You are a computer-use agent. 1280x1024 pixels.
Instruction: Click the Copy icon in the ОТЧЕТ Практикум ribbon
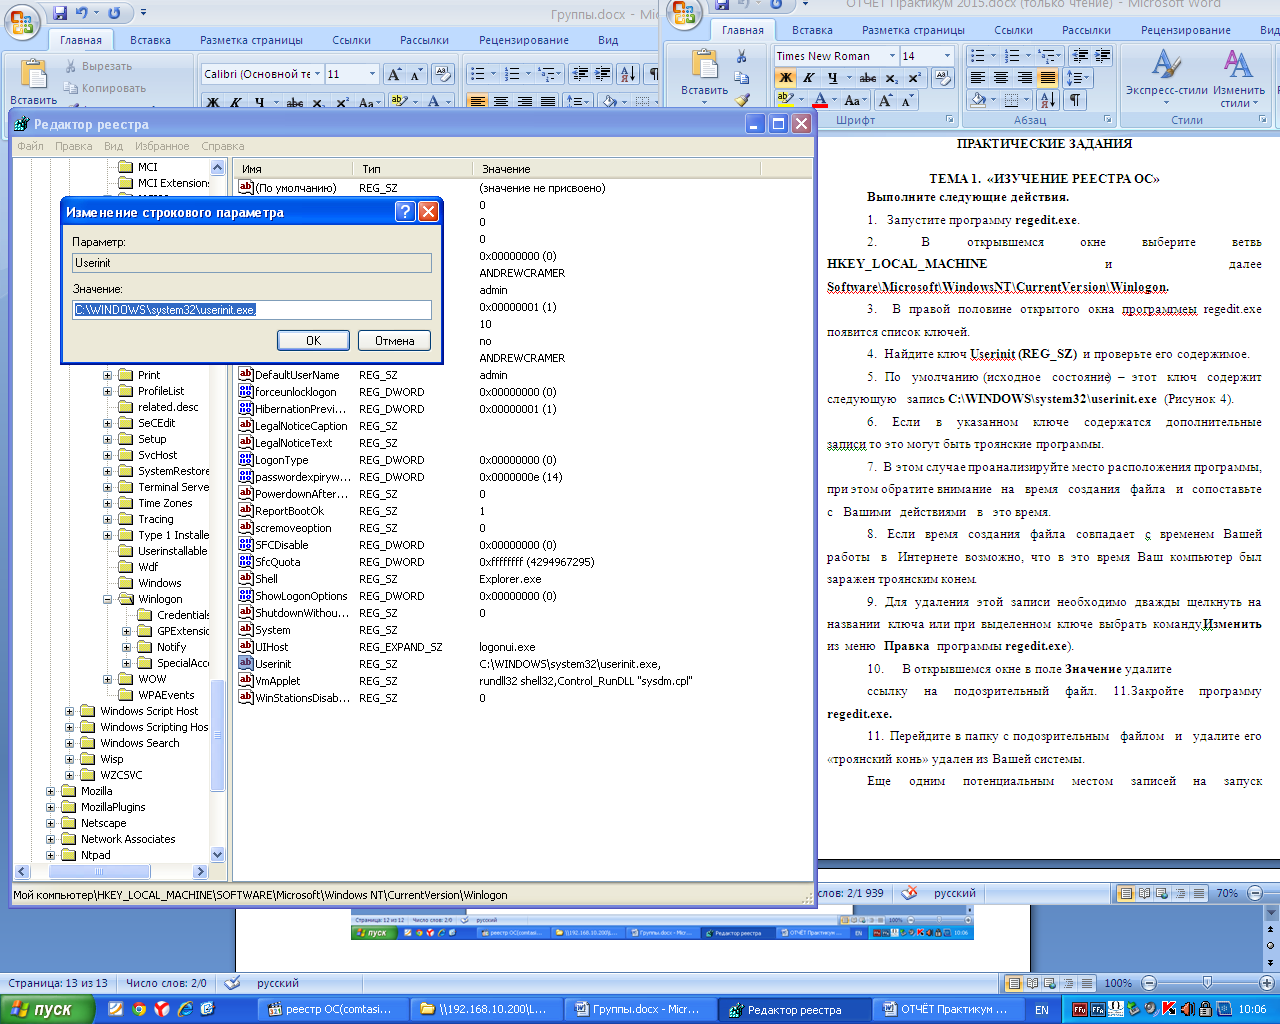coord(742,78)
